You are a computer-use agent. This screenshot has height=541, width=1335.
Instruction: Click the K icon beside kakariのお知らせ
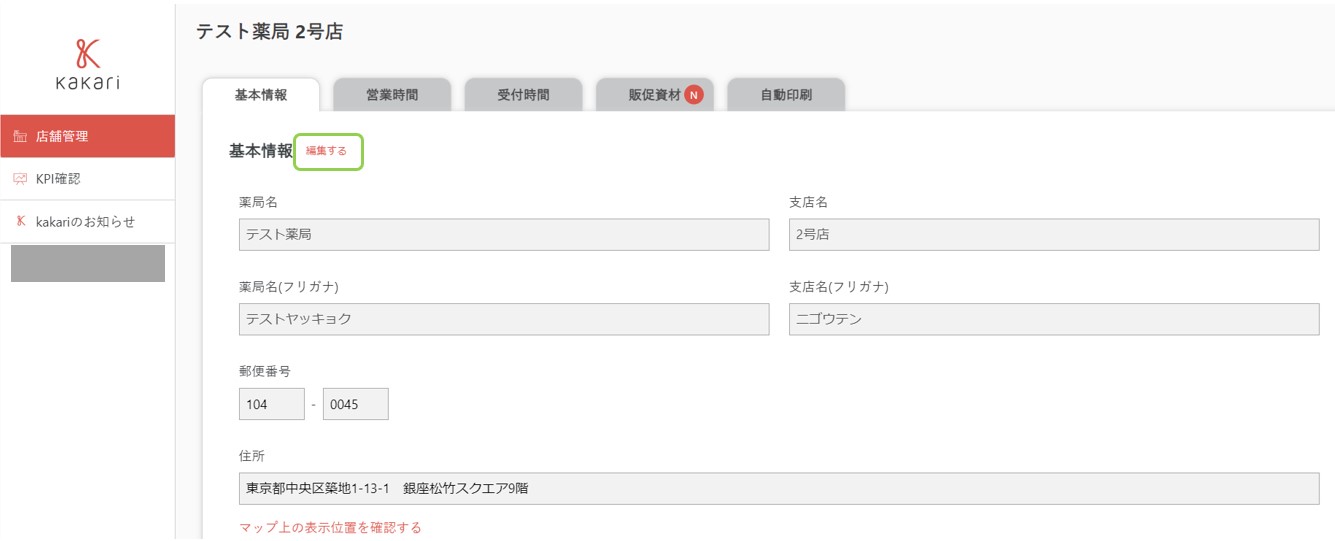point(20,222)
